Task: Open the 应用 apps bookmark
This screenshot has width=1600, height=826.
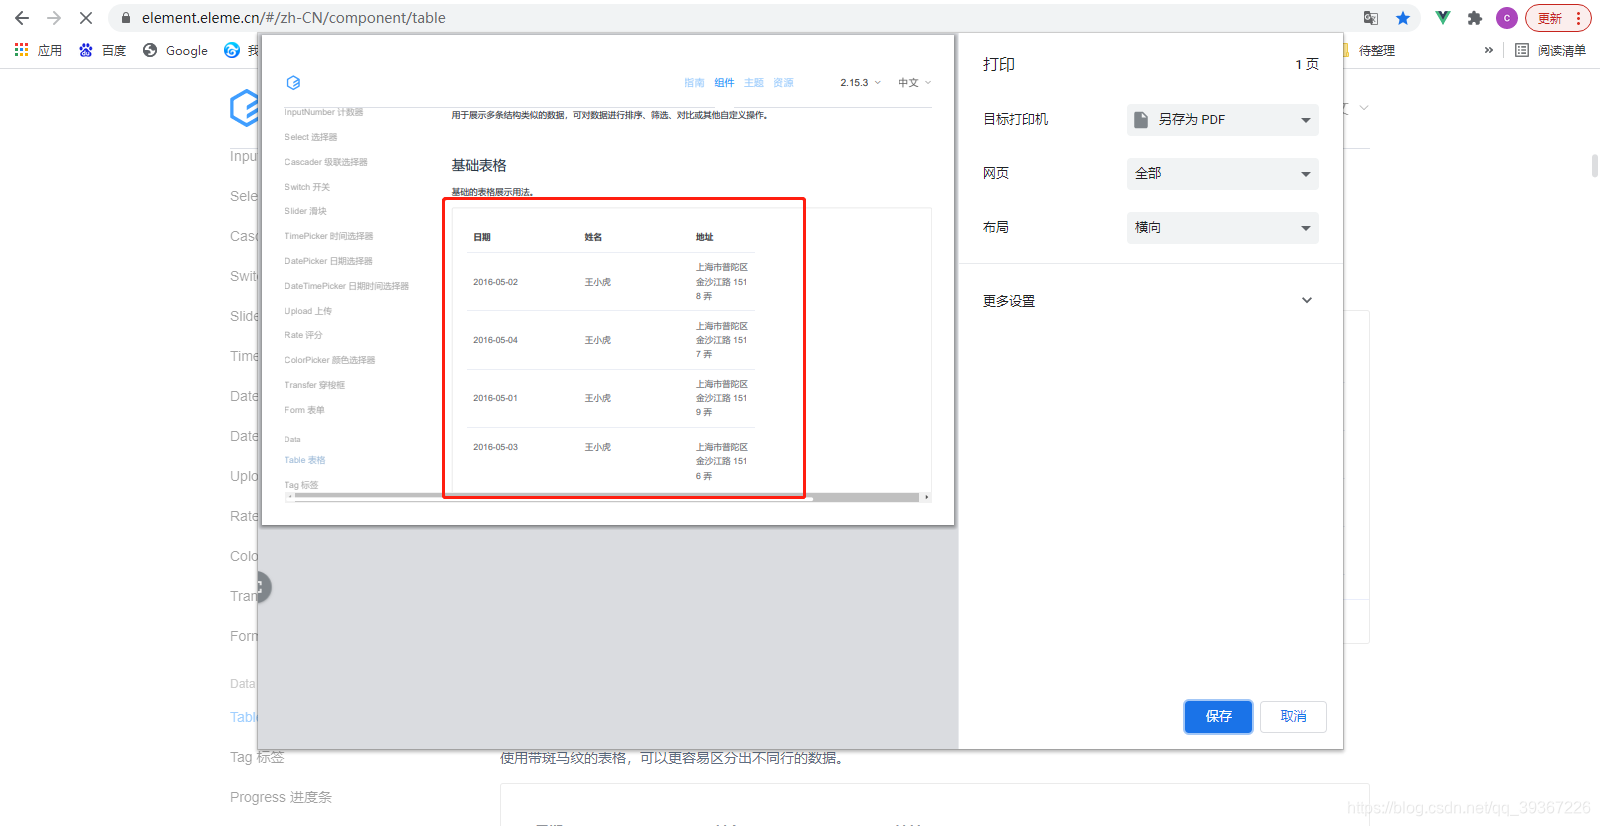Action: point(38,50)
